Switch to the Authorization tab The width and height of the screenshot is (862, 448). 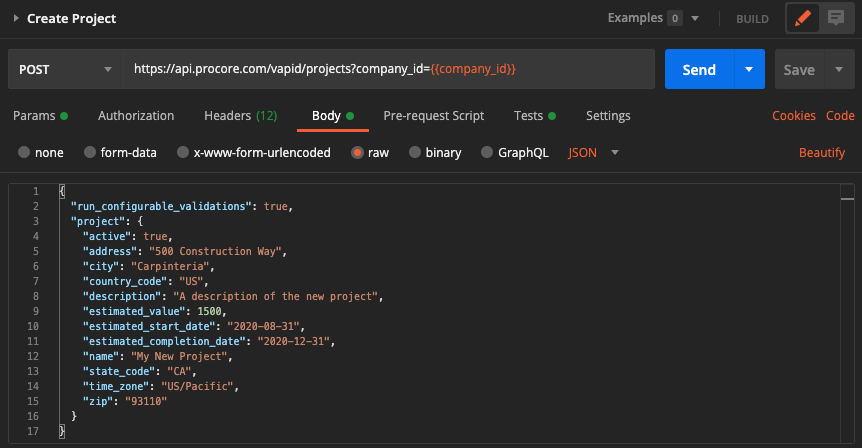coord(136,115)
